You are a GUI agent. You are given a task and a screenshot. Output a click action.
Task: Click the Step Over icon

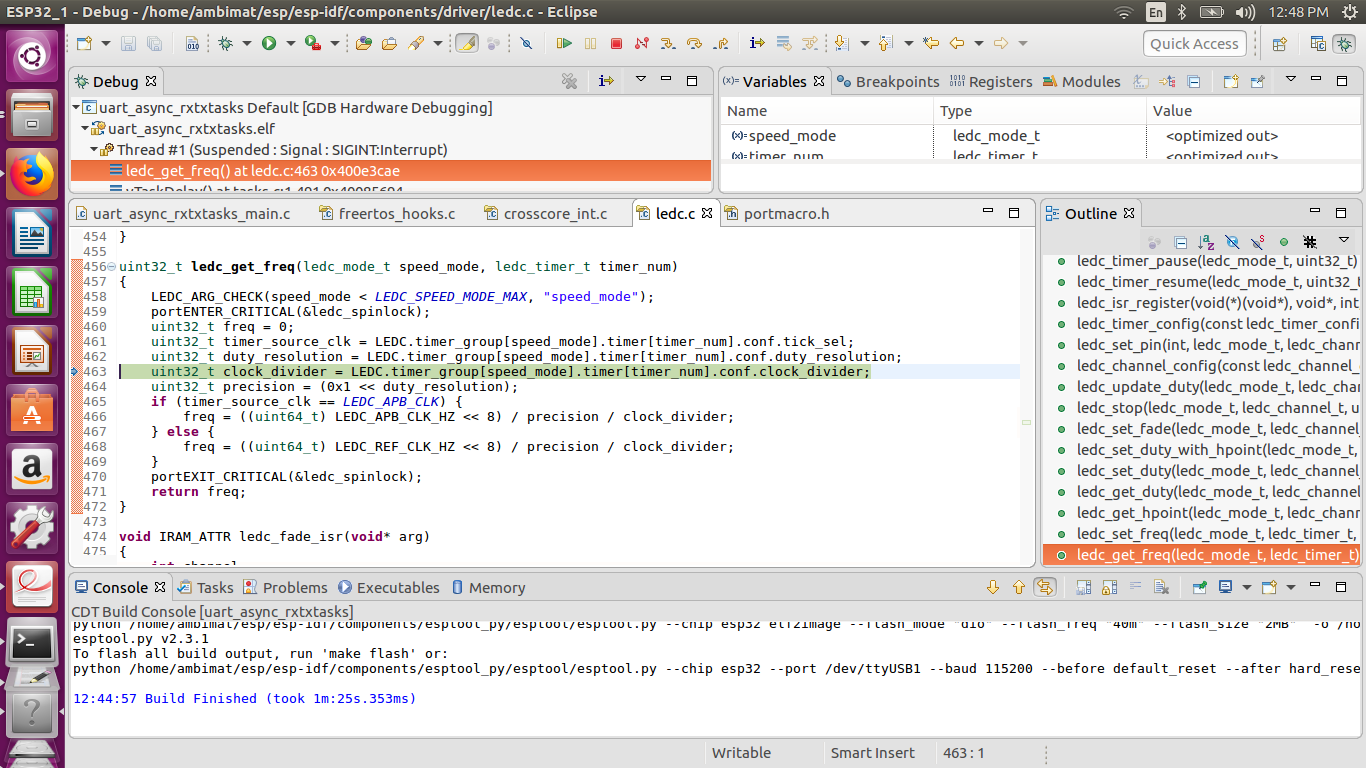click(x=695, y=43)
